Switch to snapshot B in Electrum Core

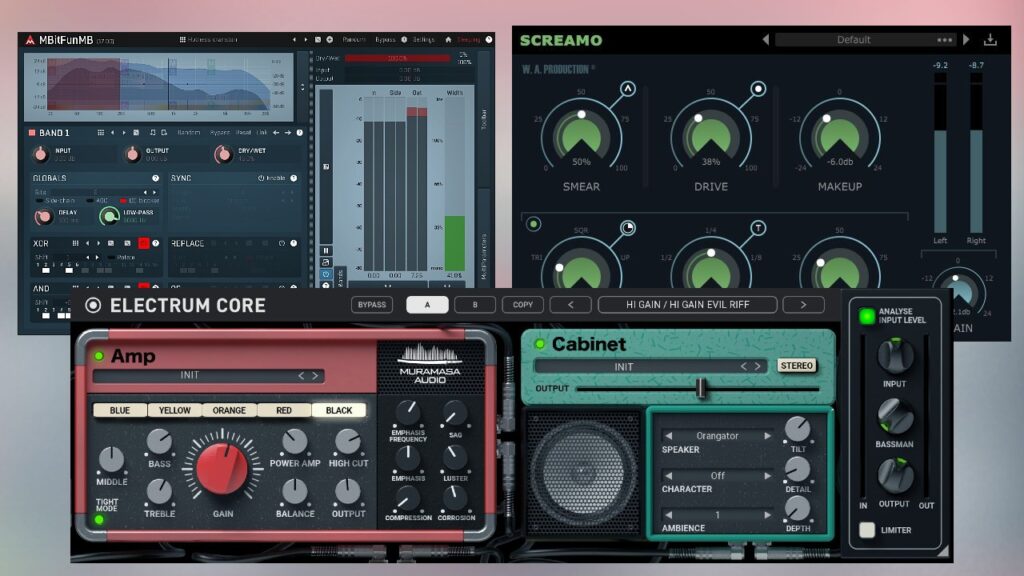pos(475,305)
